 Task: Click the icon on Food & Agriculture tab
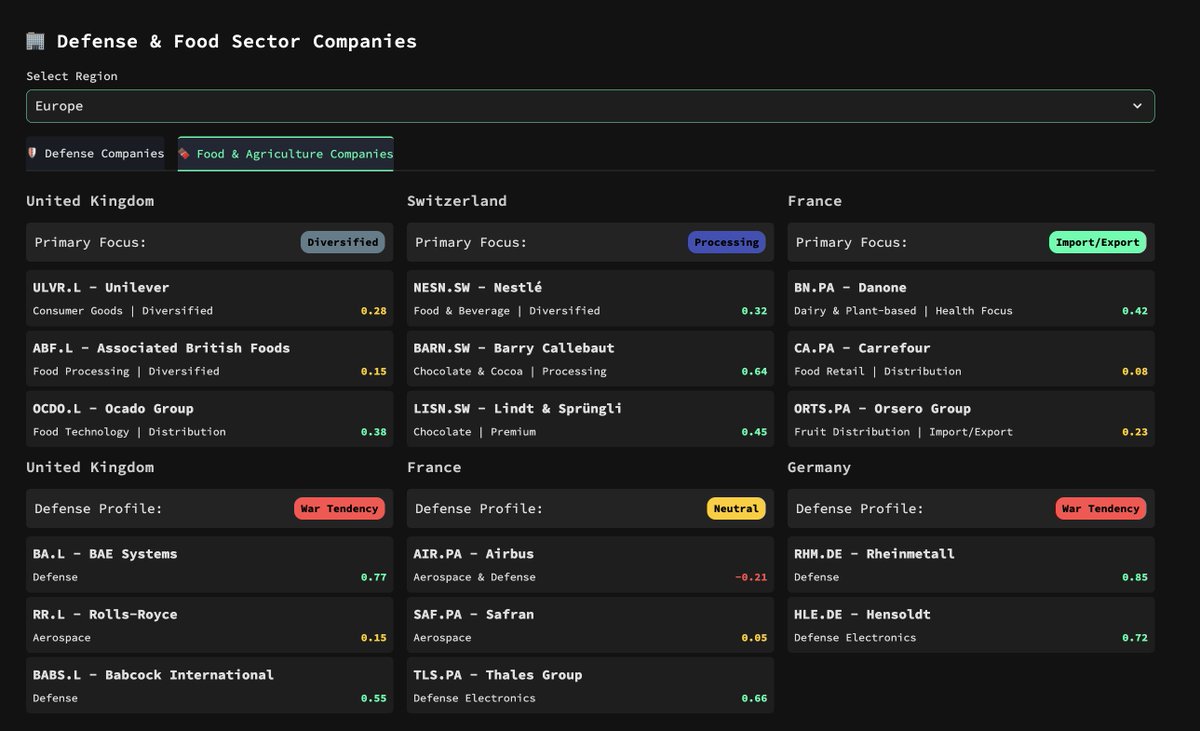pos(185,154)
